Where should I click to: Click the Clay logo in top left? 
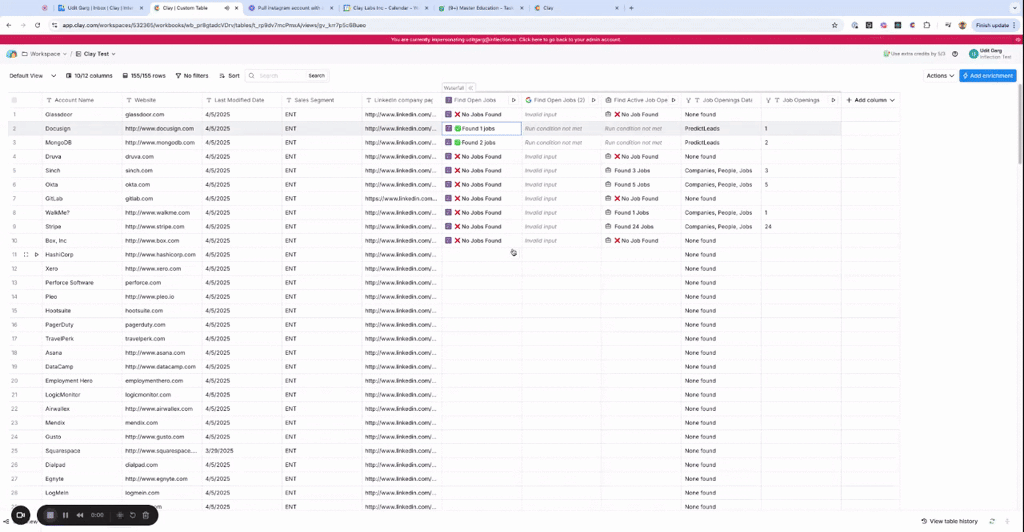12,53
